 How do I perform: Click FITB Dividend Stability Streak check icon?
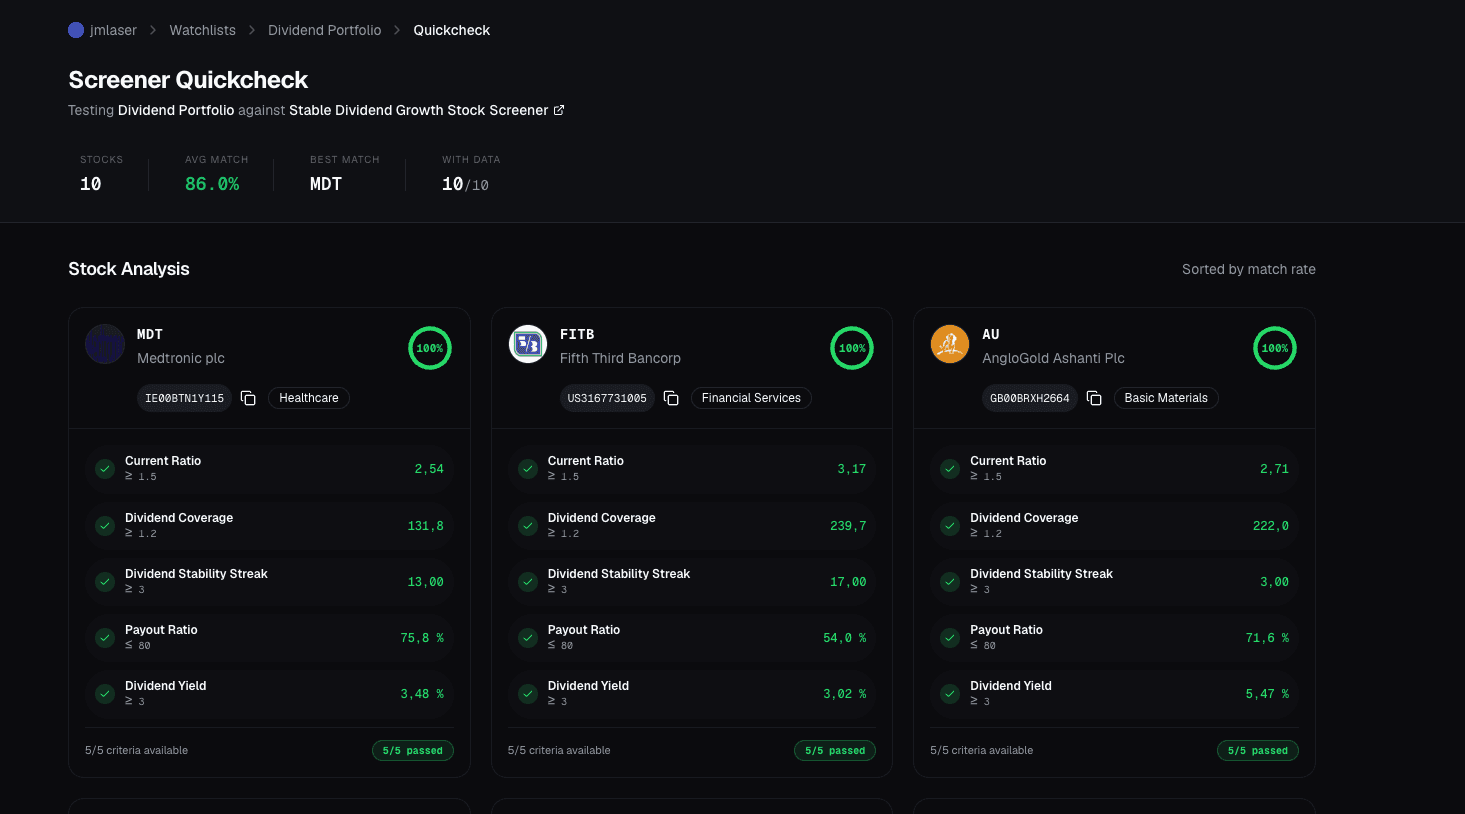528,582
